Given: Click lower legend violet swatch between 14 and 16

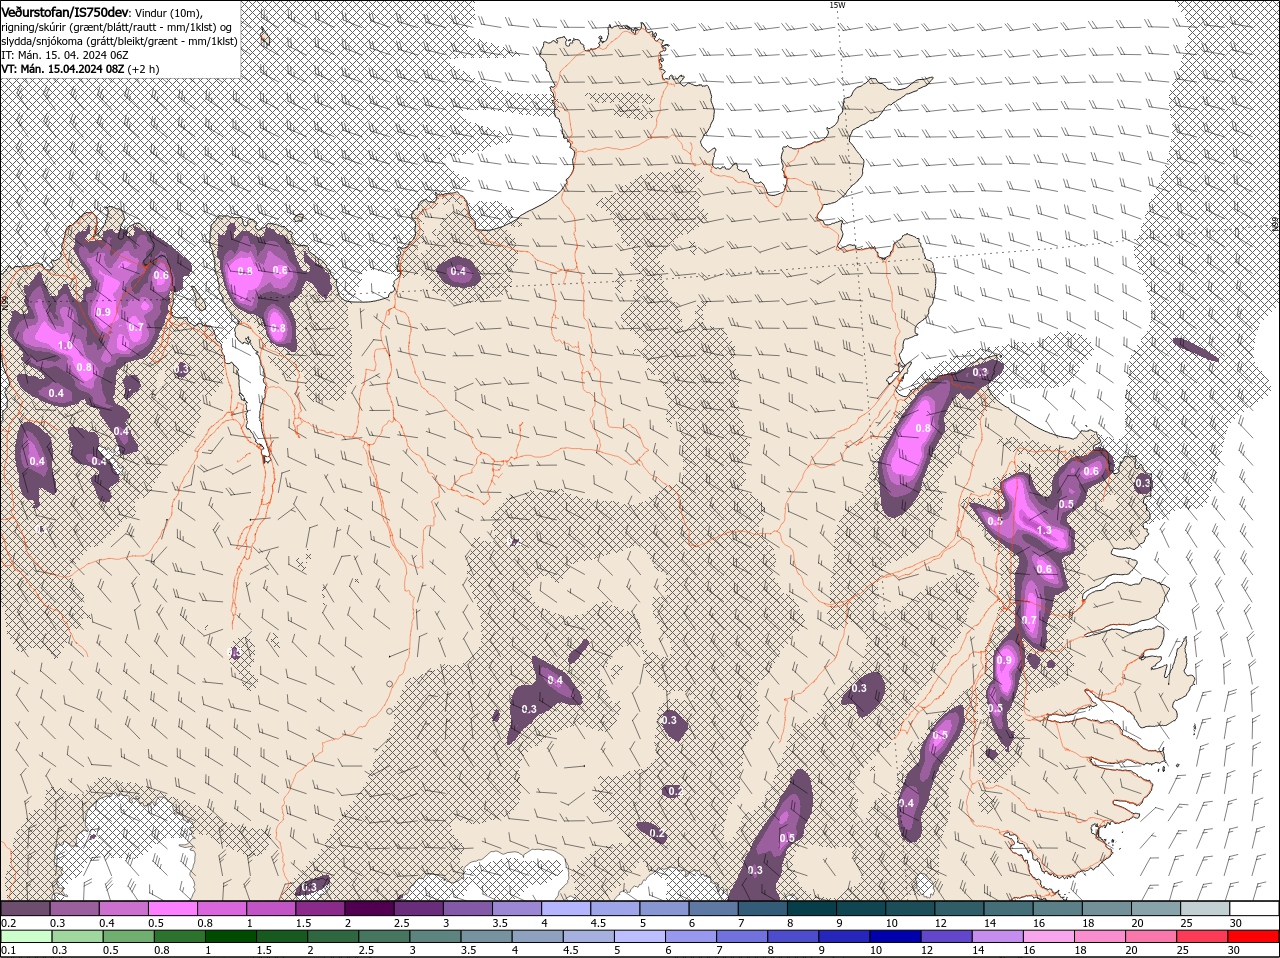Looking at the screenshot, I should [998, 936].
